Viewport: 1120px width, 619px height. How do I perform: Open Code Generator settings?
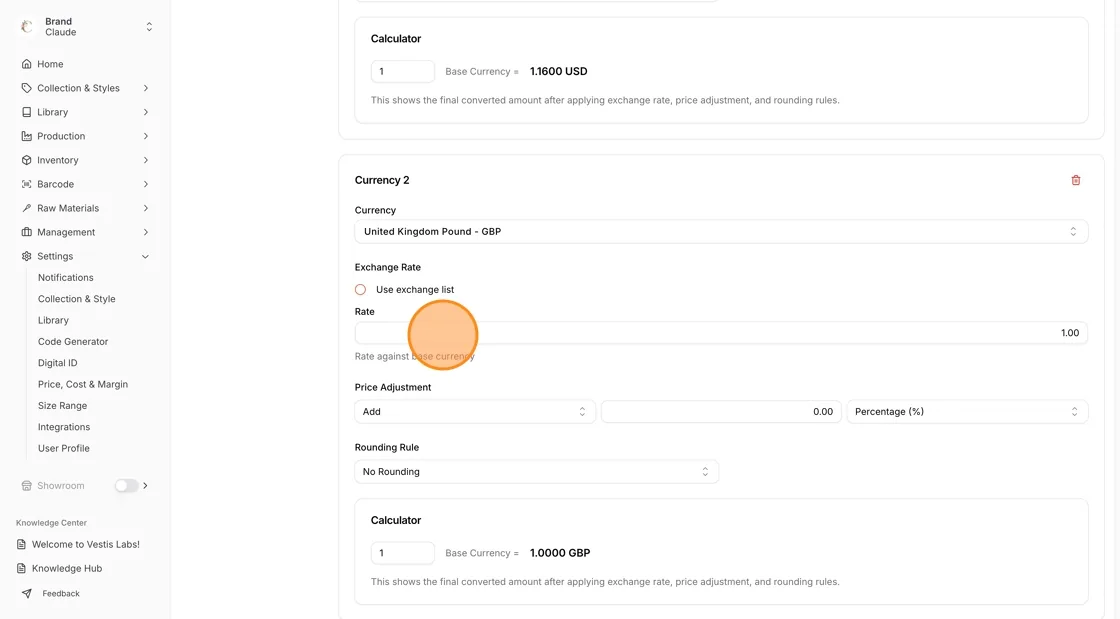(73, 341)
